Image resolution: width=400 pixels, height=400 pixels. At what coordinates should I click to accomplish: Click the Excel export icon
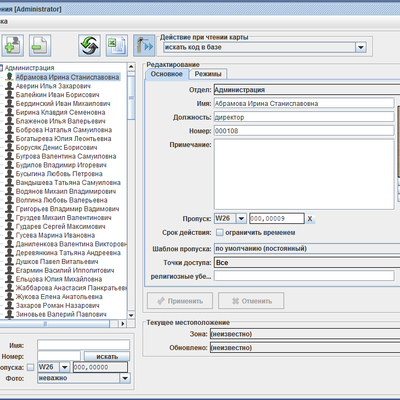point(117,45)
